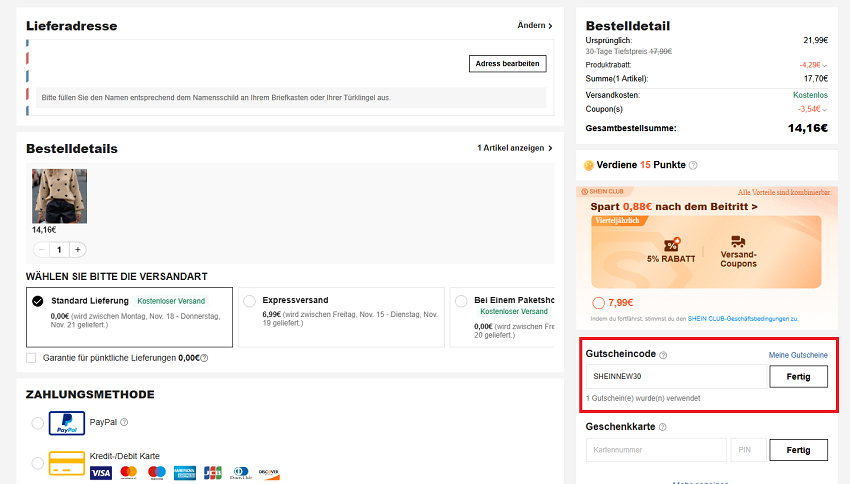Open the Meine Gutscheine link
850x484 pixels.
tap(797, 355)
